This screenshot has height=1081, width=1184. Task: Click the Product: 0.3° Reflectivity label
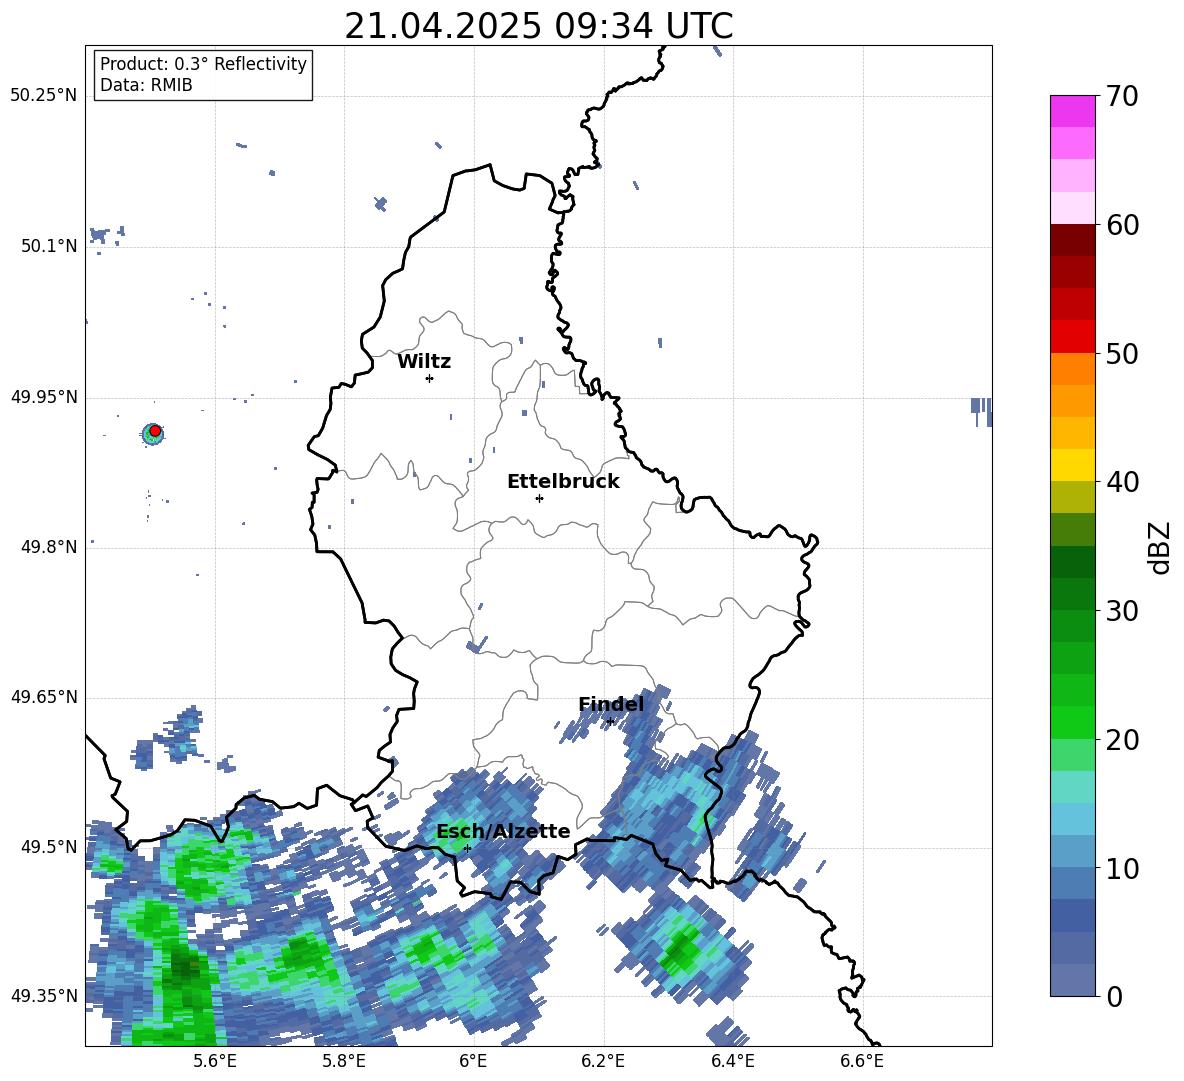click(203, 63)
